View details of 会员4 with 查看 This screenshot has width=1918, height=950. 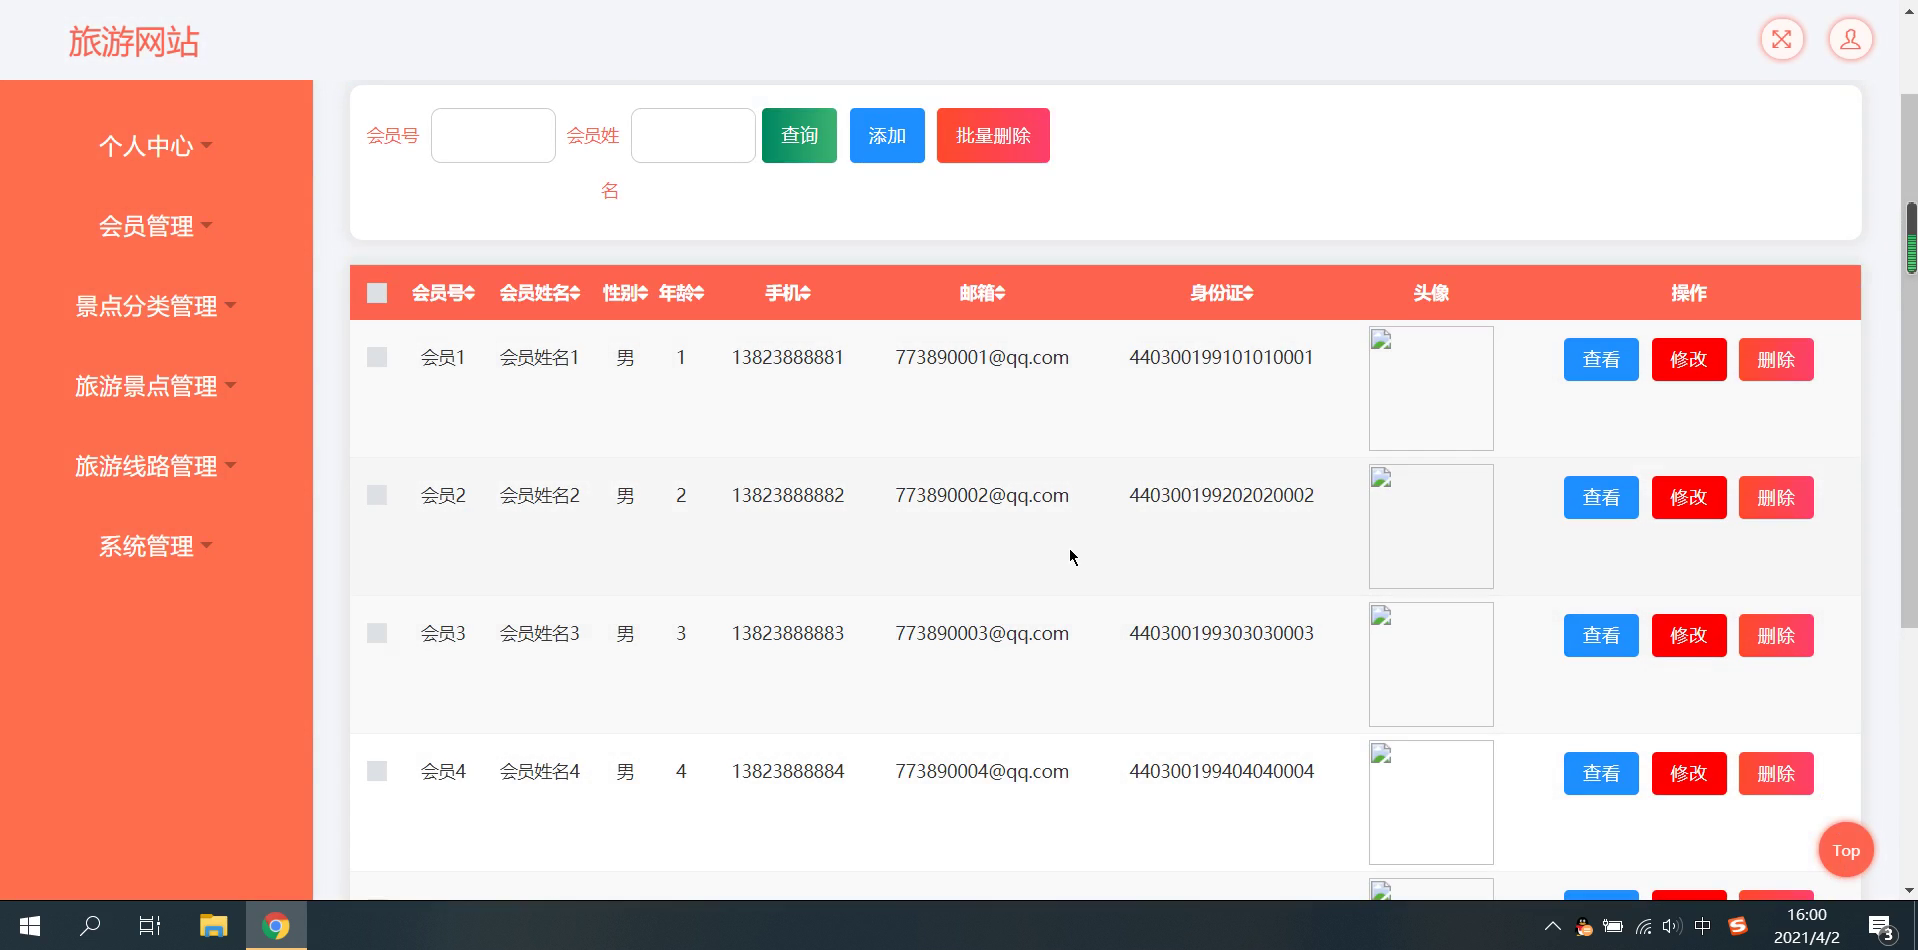1601,773
